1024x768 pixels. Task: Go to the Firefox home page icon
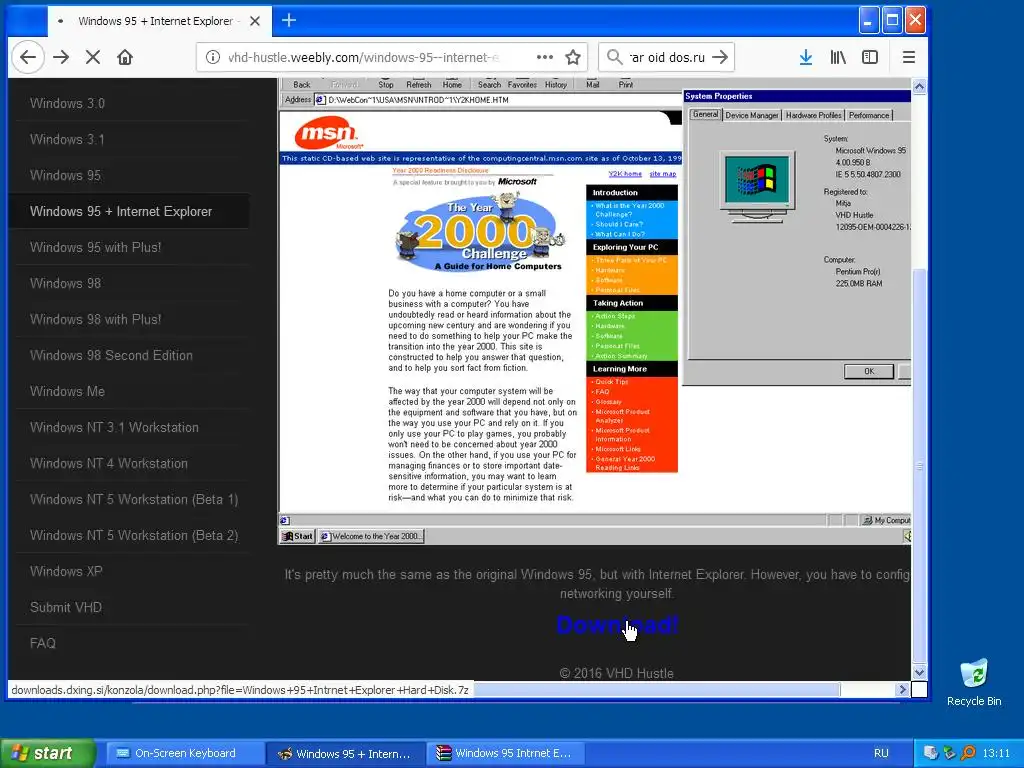pyautogui.click(x=125, y=57)
